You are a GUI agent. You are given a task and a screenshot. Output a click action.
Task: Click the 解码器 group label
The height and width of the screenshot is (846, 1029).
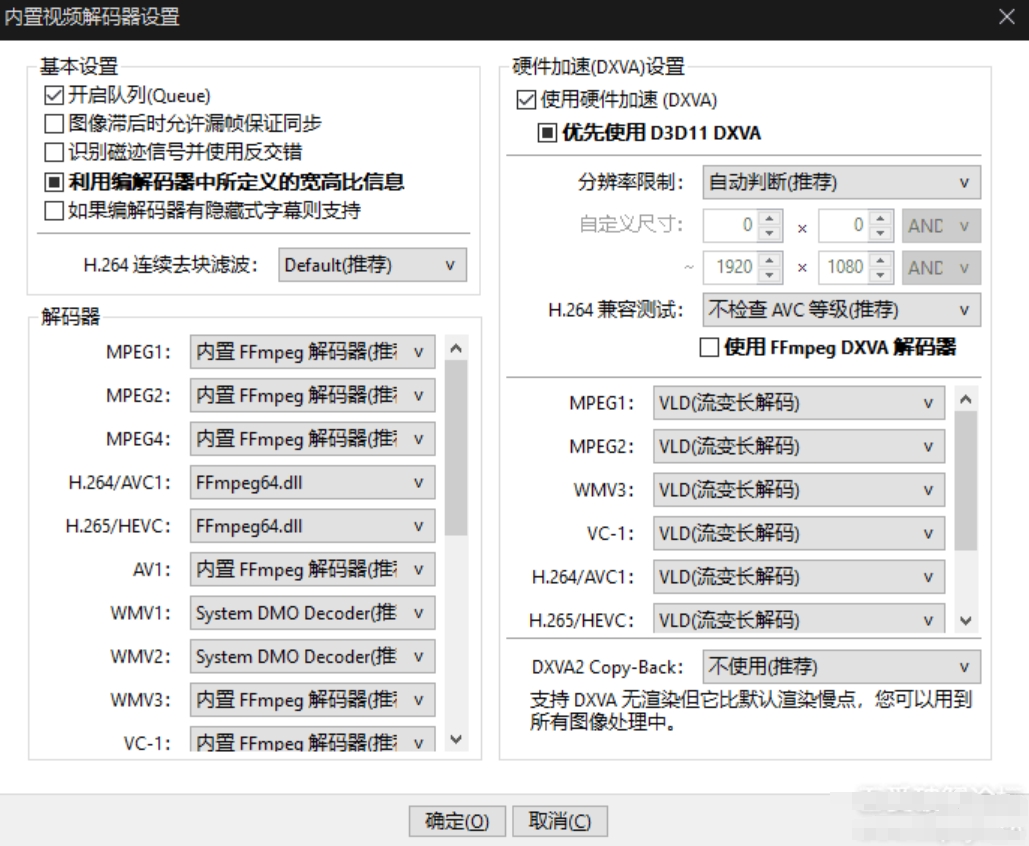pos(70,317)
